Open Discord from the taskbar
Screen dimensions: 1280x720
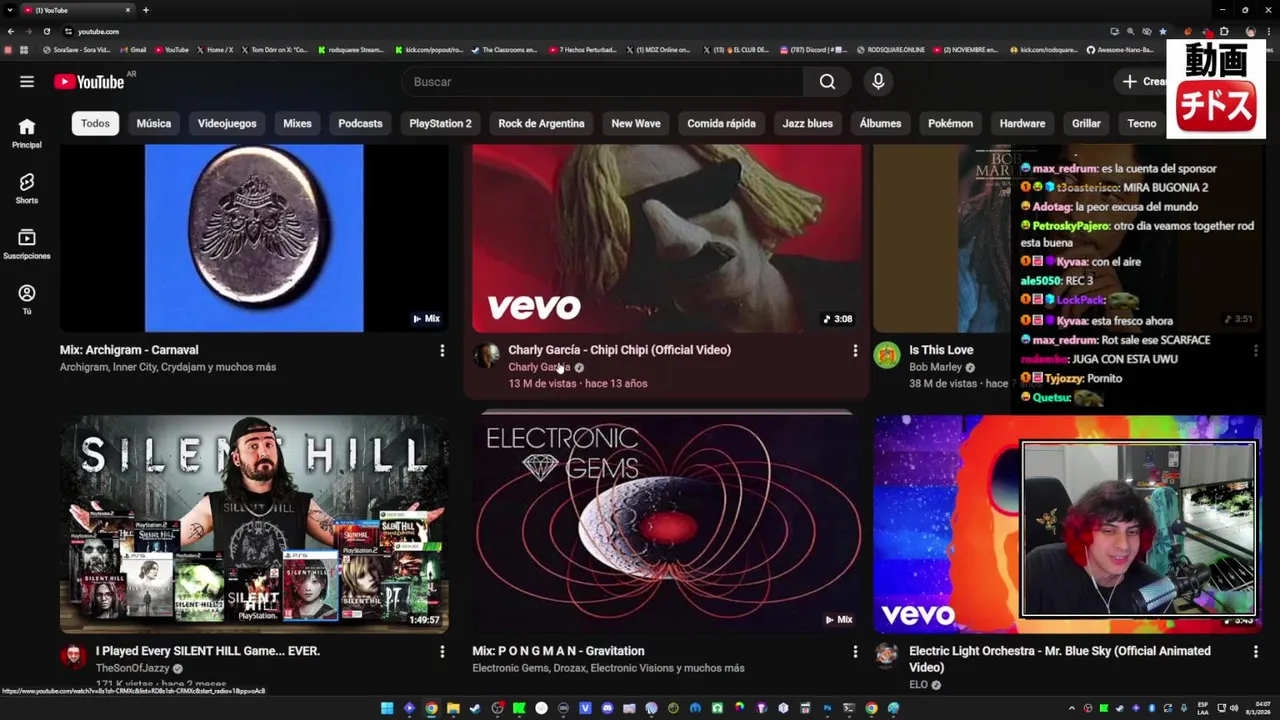(607, 708)
